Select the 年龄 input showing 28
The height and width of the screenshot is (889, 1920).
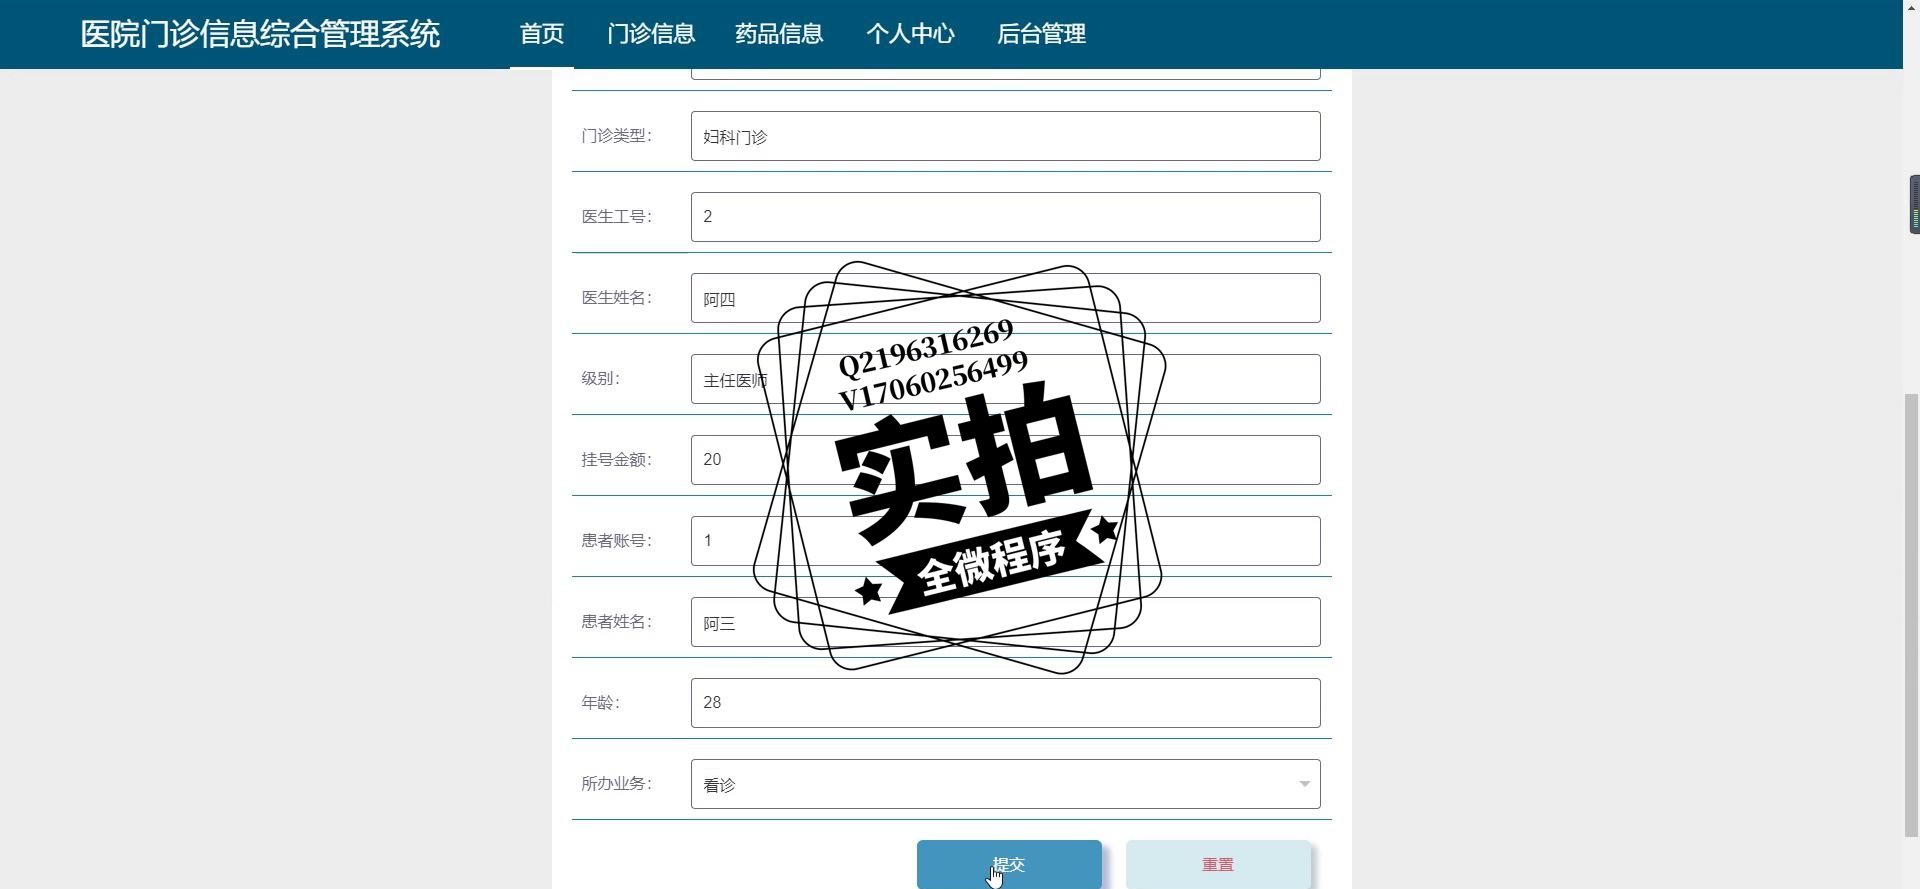(x=1005, y=703)
